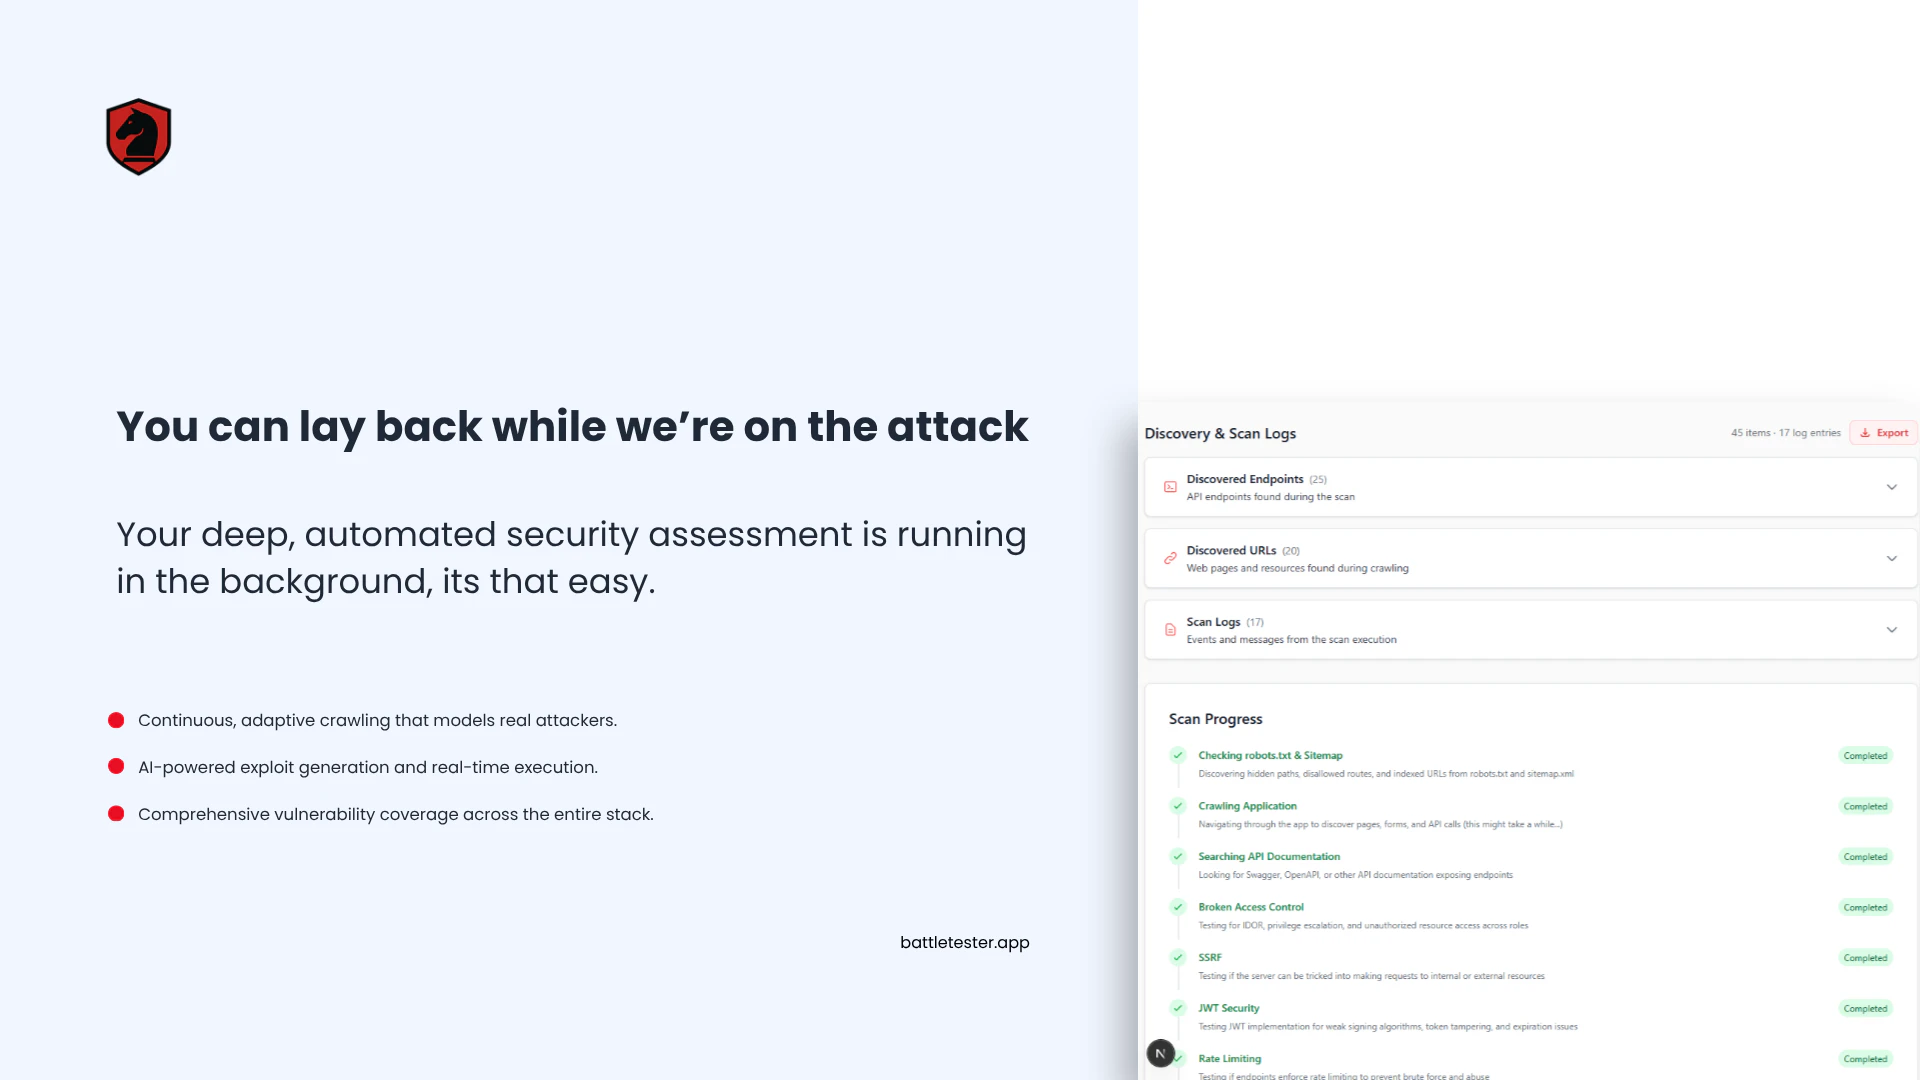Viewport: 1920px width, 1080px height.
Task: Click 'Comprehensive vulnerability coverage across the entire stack' text
Action: pos(396,815)
